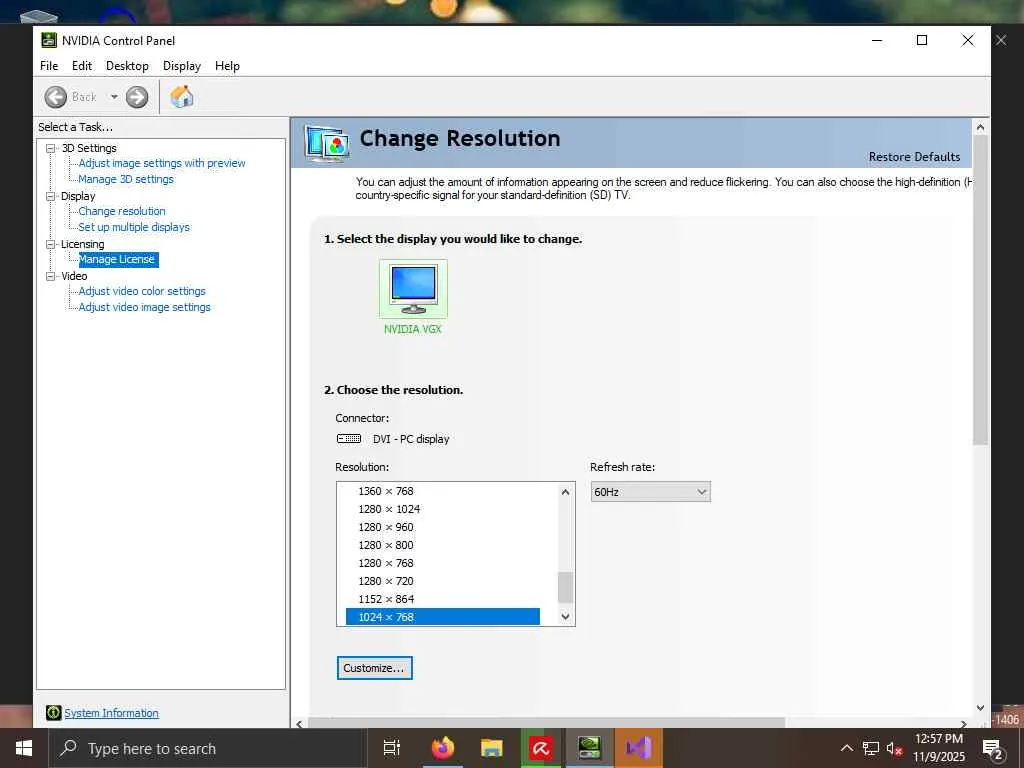Click Restore Defaults link

click(914, 157)
